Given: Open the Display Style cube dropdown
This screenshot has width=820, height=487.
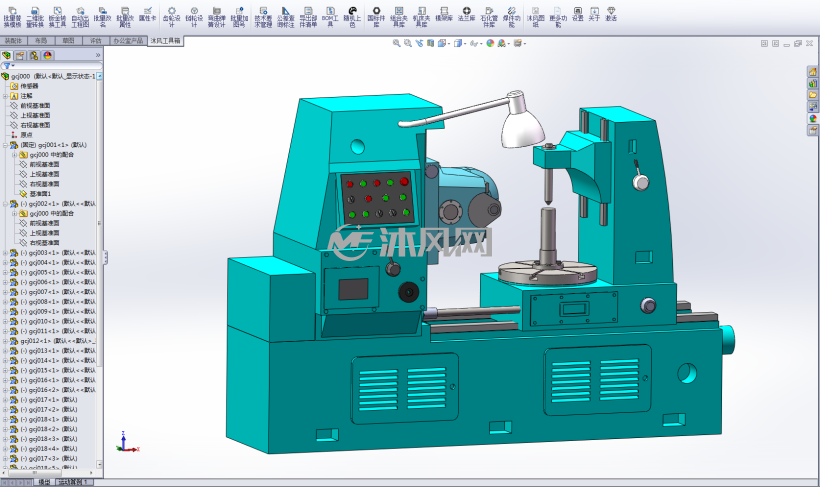Looking at the screenshot, I should (460, 43).
